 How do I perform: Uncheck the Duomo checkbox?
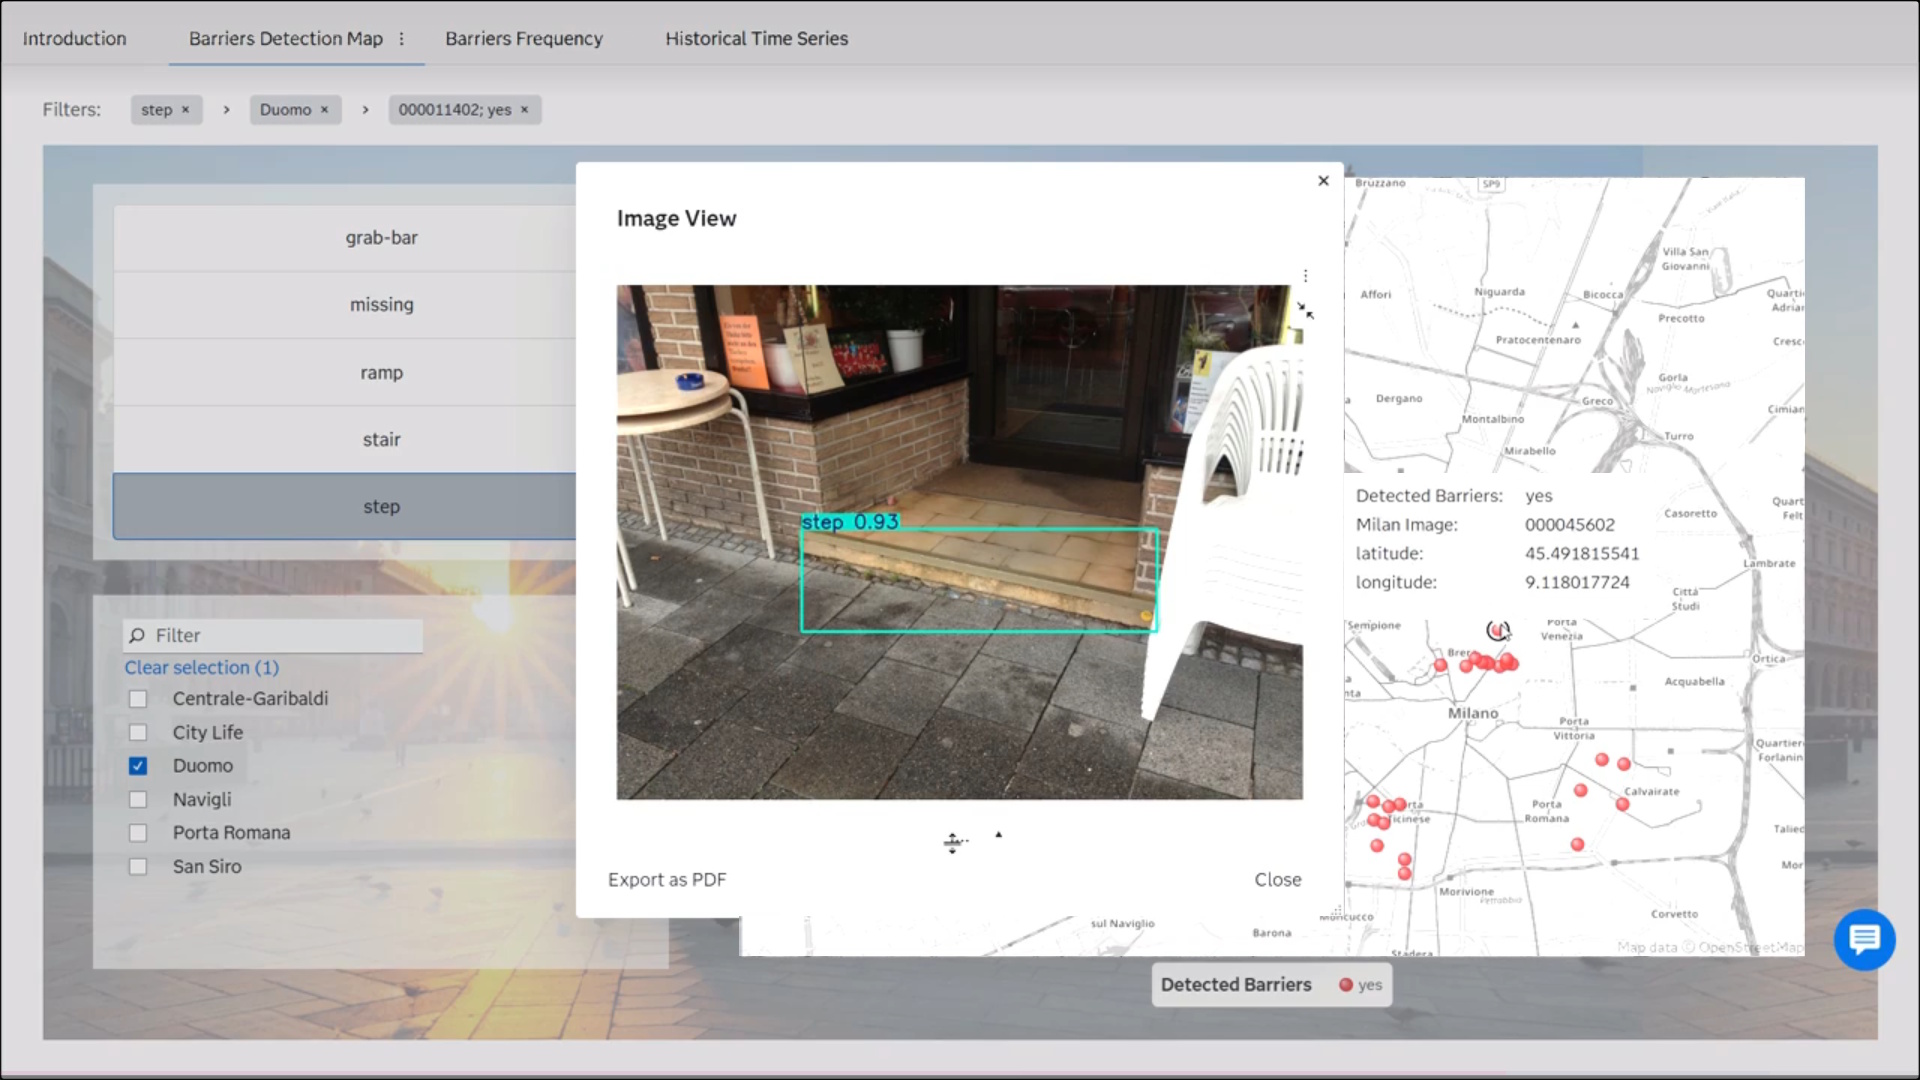point(138,766)
